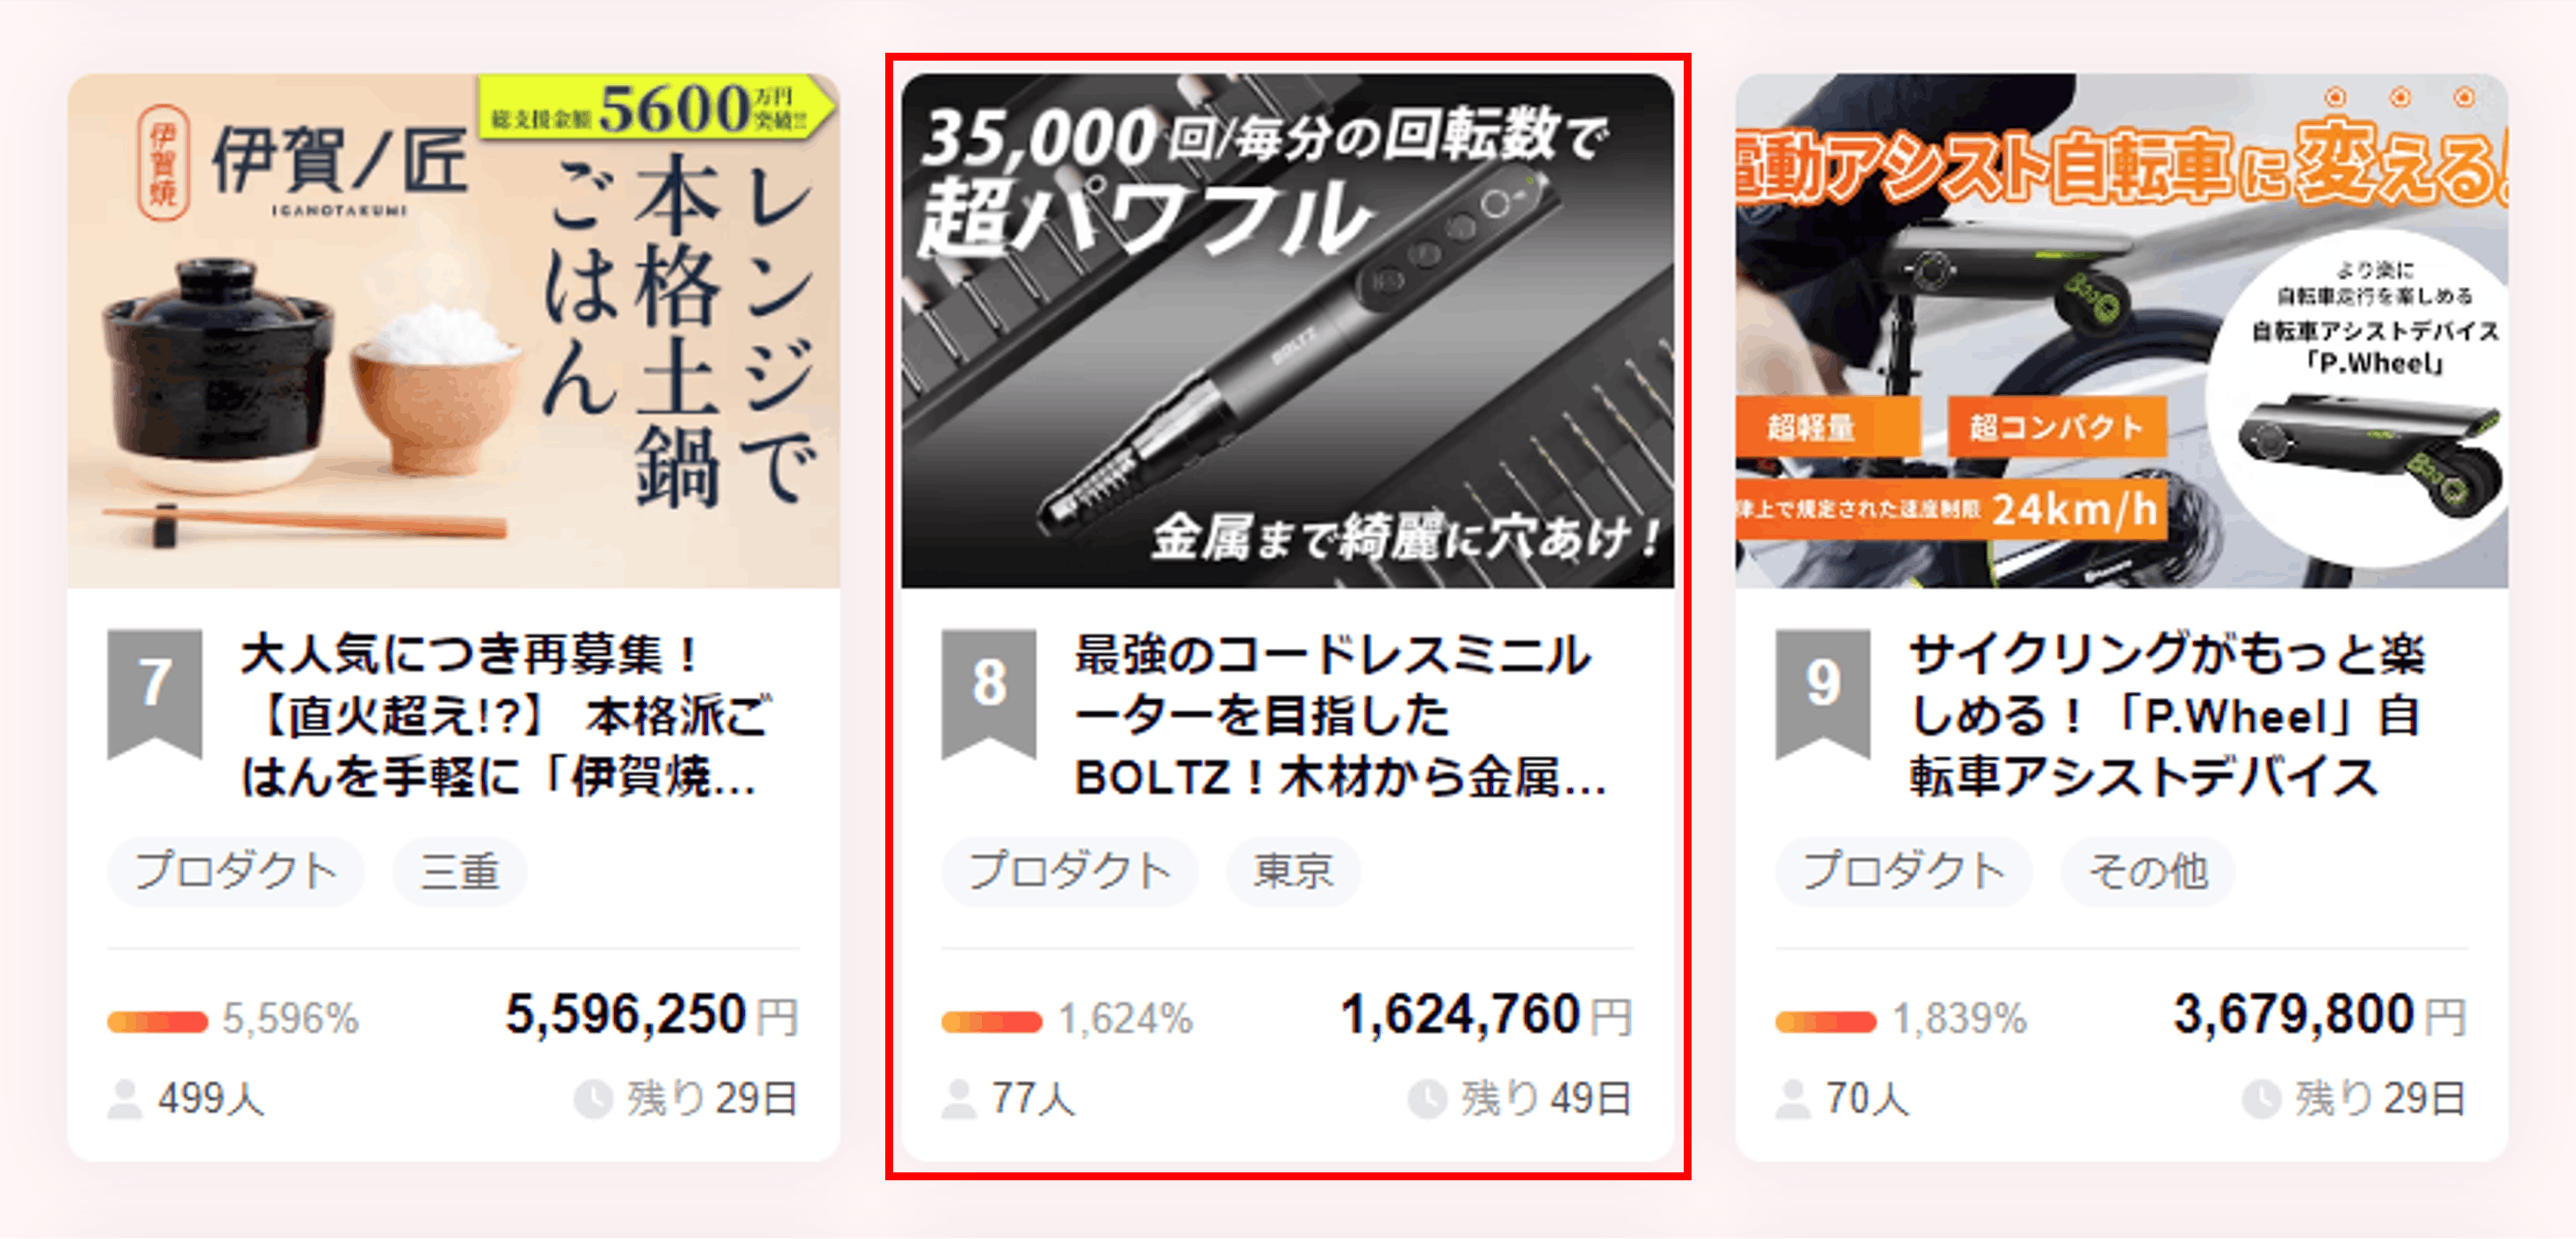The width and height of the screenshot is (2576, 1239).
Task: Click supporter person icon beside 499人
Action: click(125, 1099)
